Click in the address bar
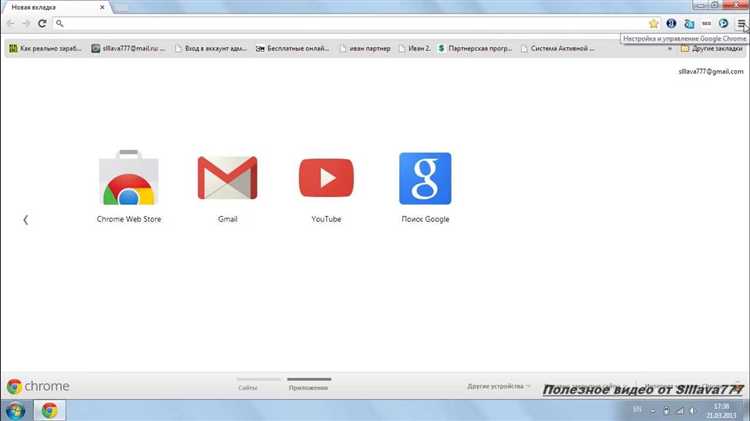Viewport: 750px width, 421px height. (354, 23)
